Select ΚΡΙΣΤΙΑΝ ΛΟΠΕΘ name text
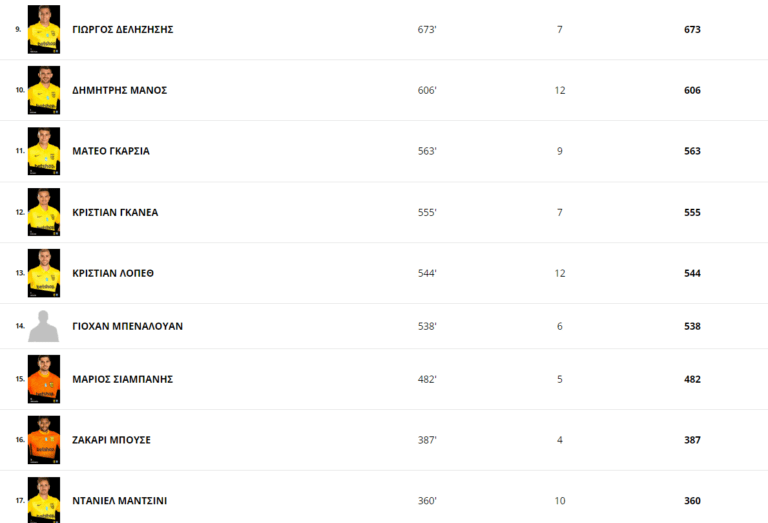768x523 pixels. pos(113,274)
